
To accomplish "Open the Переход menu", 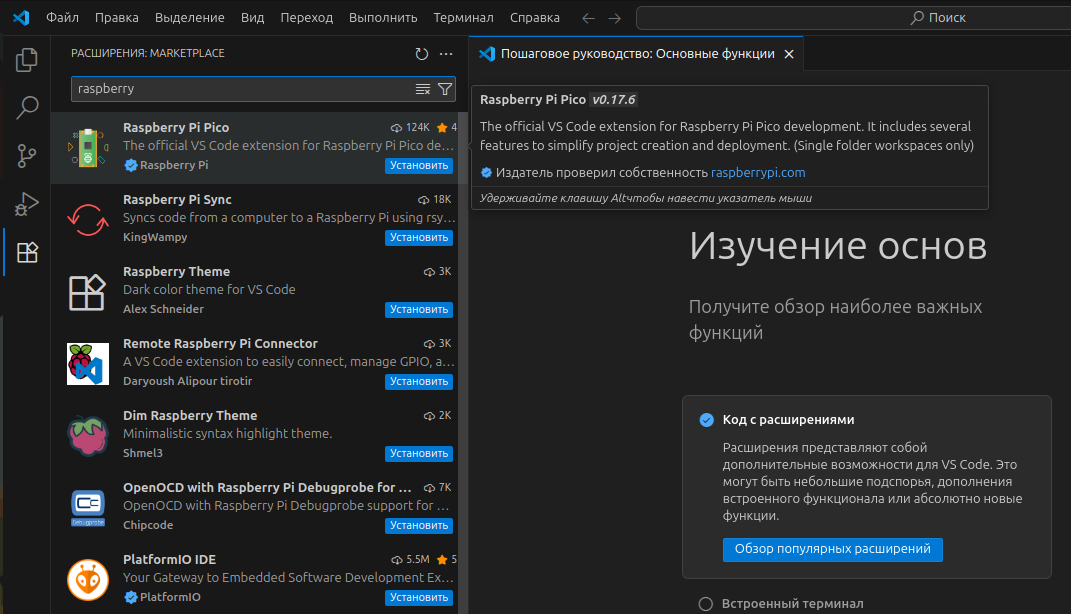I will [307, 18].
